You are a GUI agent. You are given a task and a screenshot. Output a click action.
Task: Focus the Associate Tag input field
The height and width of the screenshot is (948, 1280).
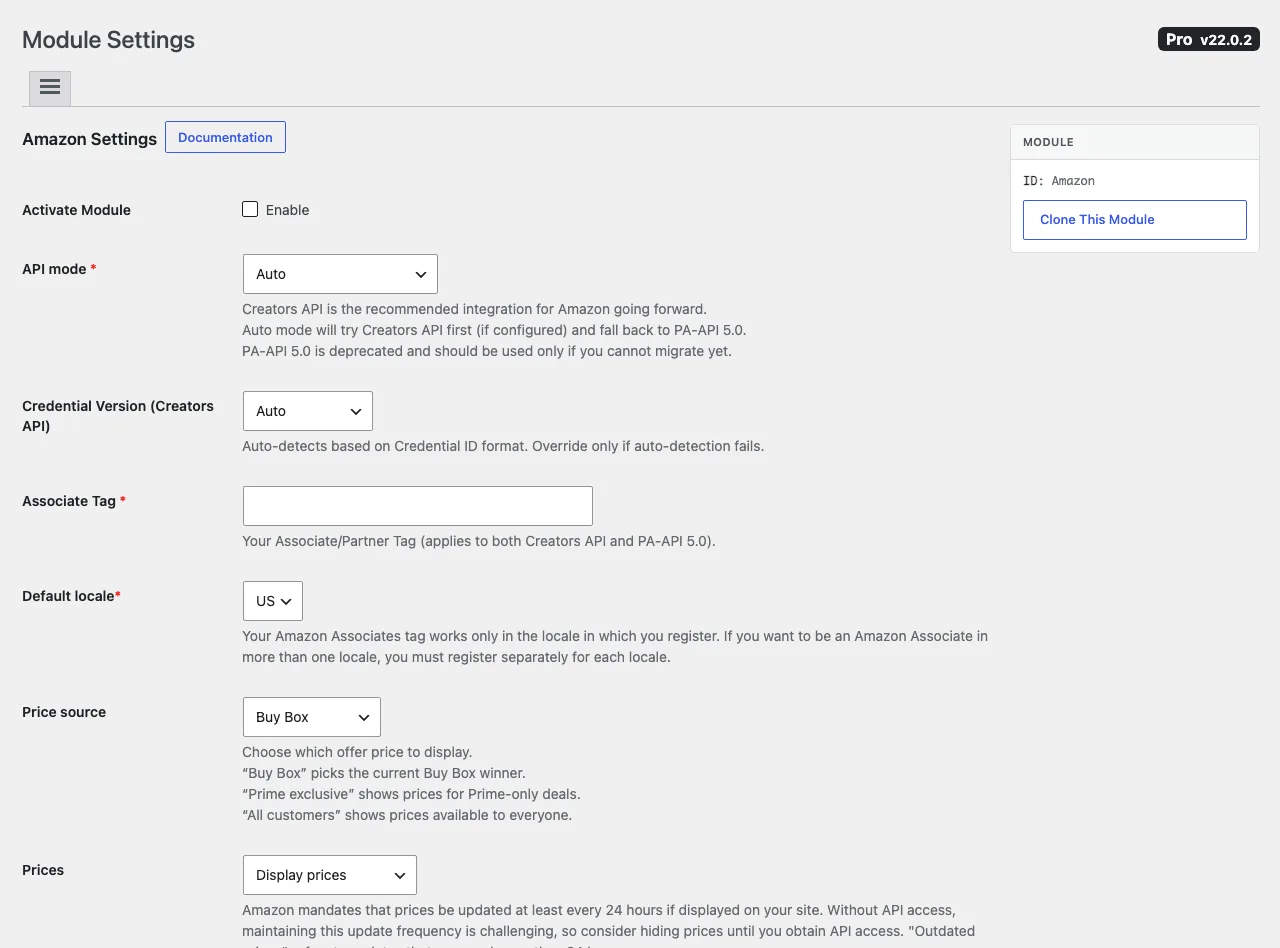tap(418, 506)
